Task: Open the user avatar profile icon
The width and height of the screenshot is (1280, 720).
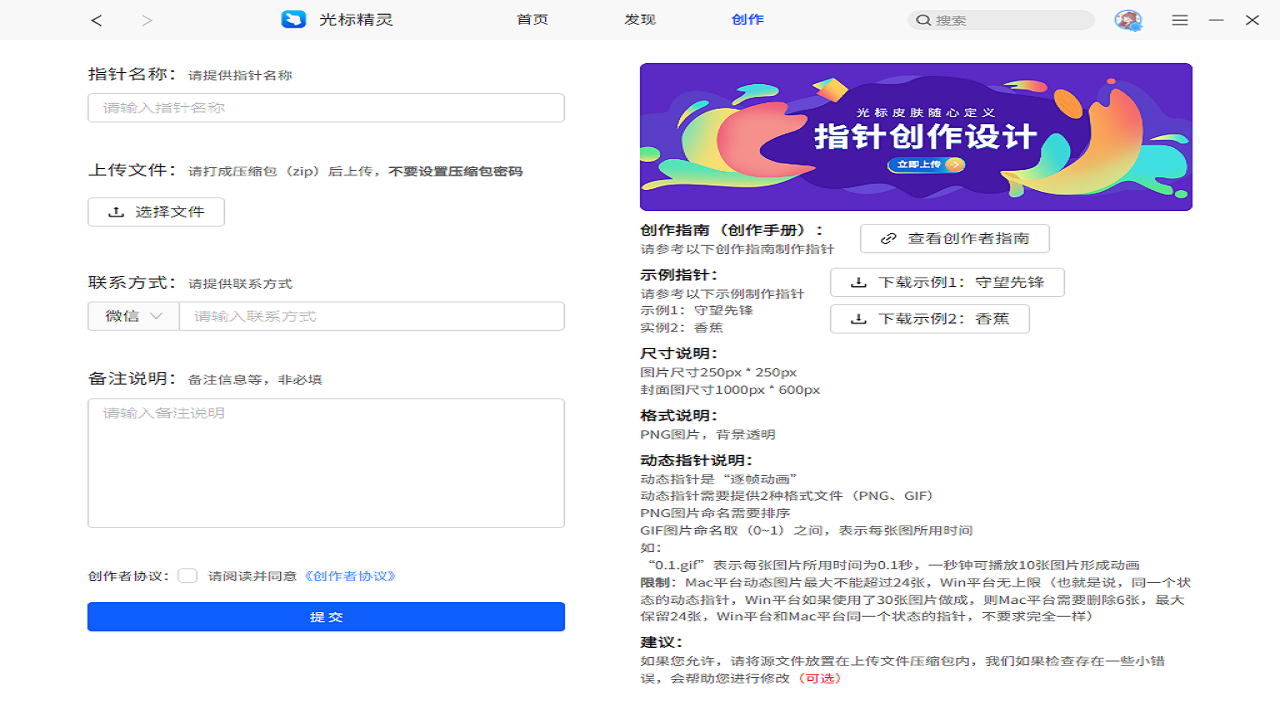Action: pos(1128,19)
